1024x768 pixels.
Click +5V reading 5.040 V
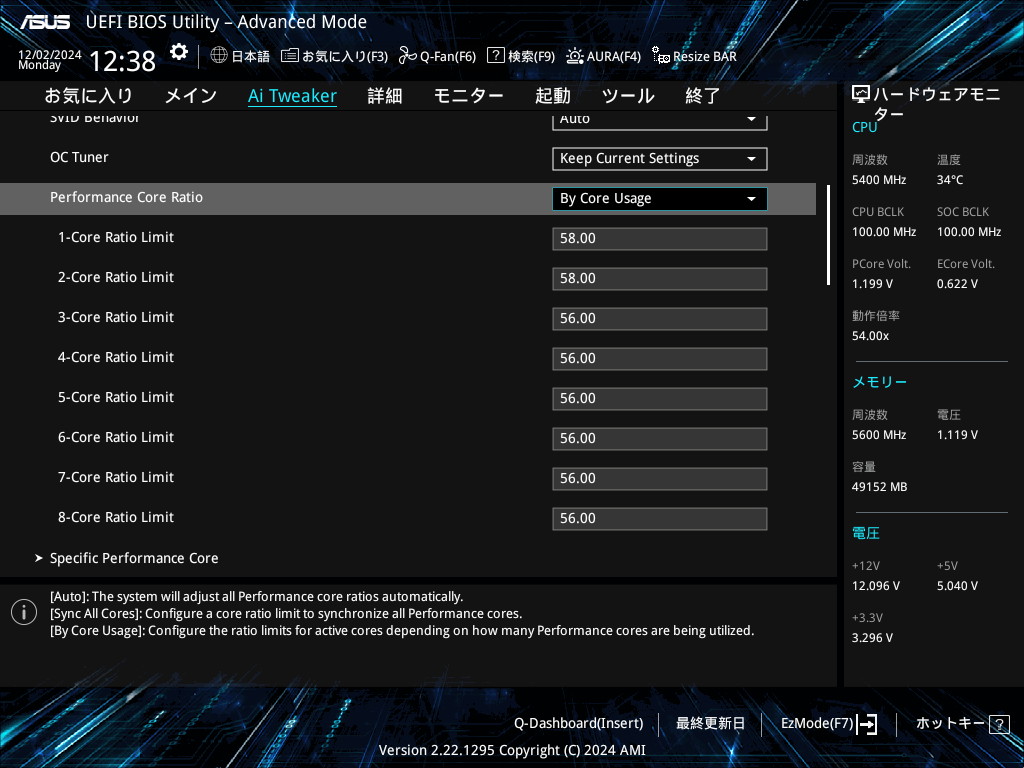click(957, 586)
